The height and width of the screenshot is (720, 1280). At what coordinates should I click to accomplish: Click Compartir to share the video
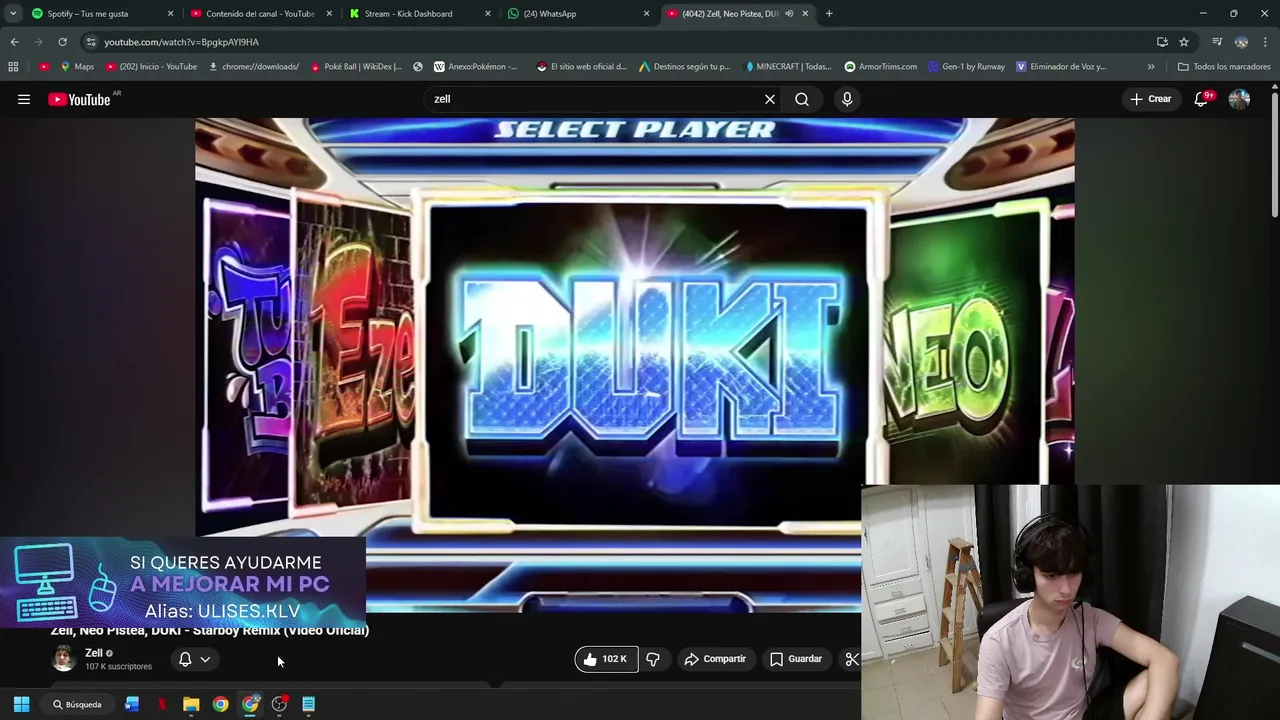pos(715,659)
